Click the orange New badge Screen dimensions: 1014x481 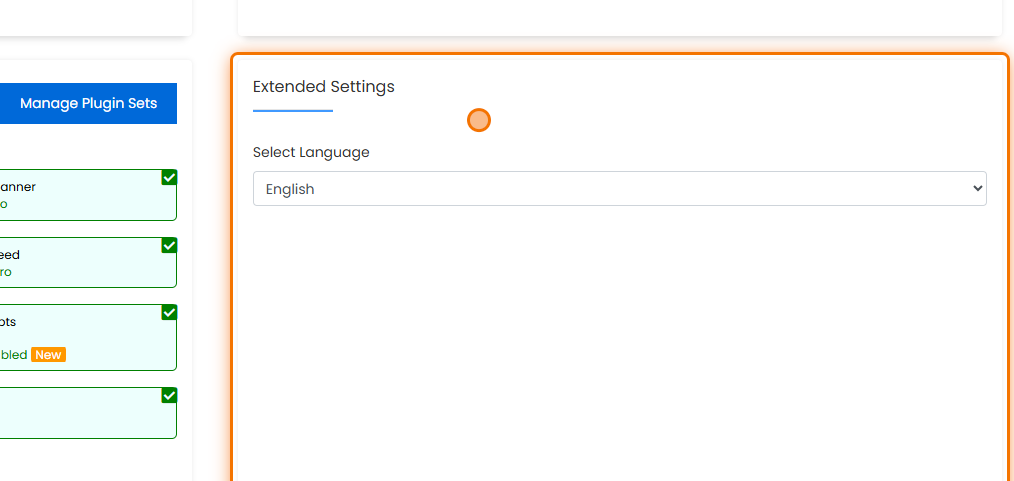[48, 355]
